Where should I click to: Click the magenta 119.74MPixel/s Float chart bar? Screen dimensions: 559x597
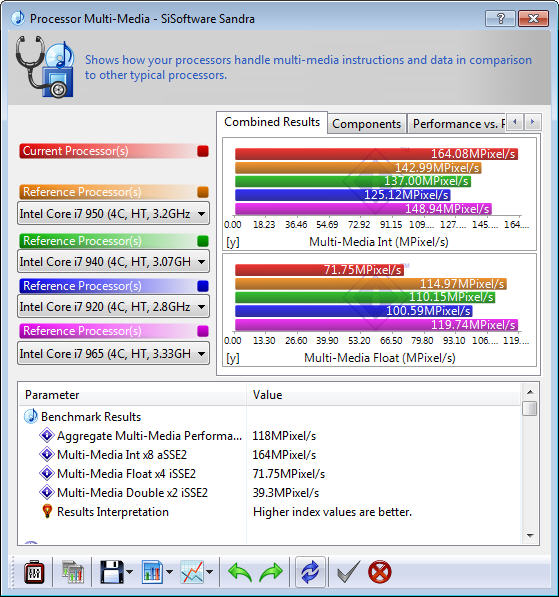(376, 325)
